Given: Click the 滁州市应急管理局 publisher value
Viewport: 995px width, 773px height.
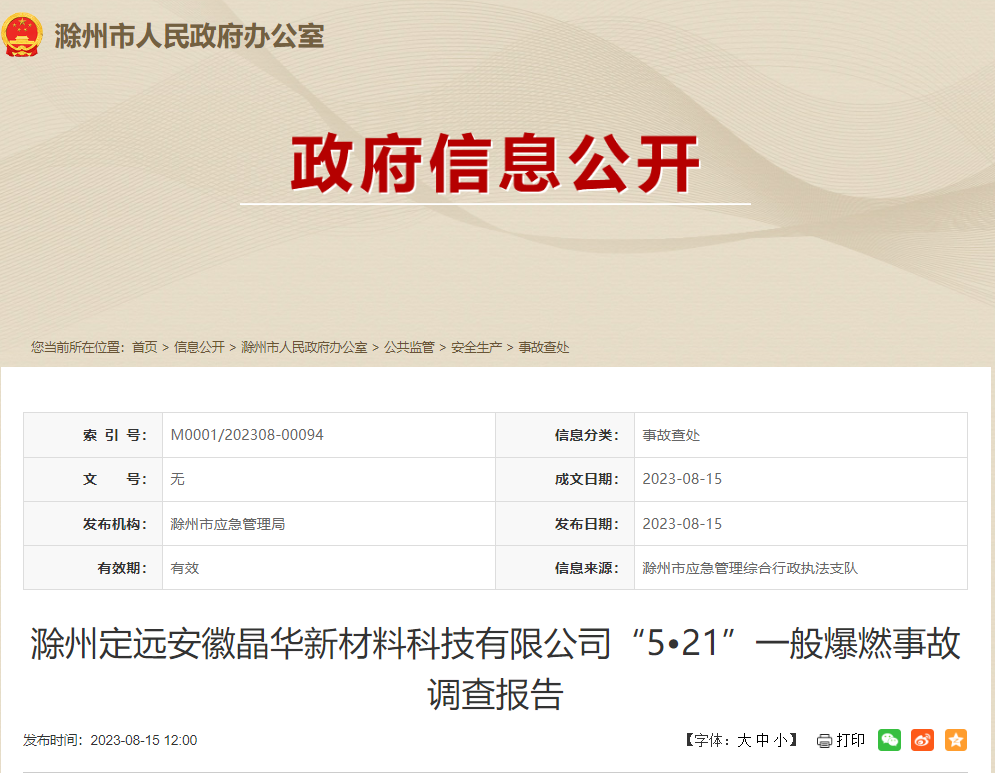Looking at the screenshot, I should pyautogui.click(x=228, y=523).
